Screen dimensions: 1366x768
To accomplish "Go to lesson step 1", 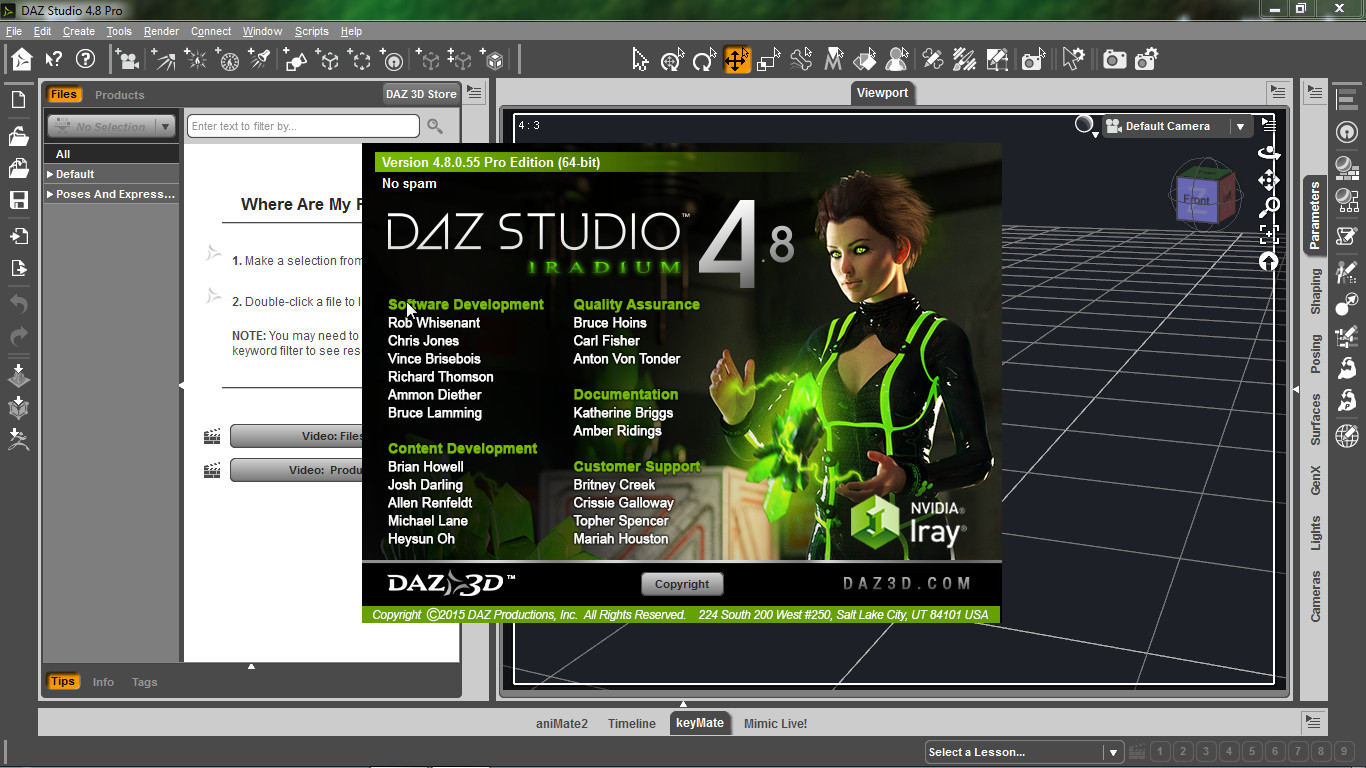I will coord(1161,752).
